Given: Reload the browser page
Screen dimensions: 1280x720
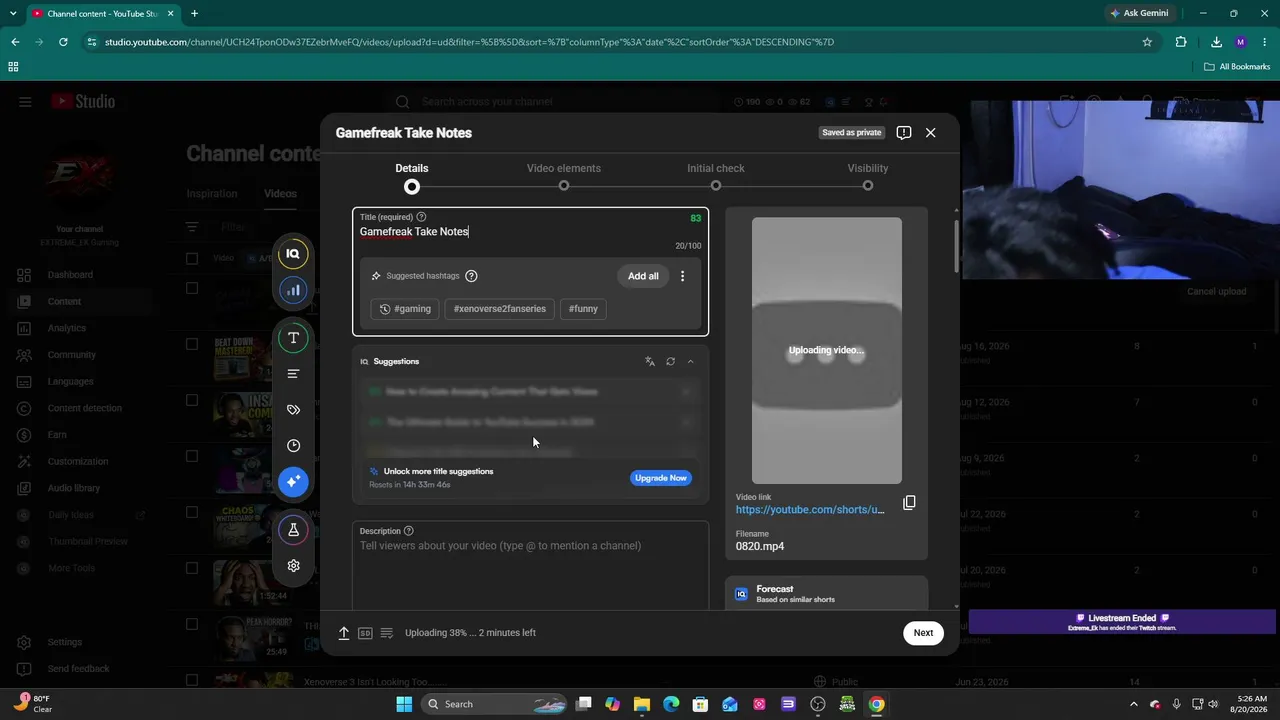Looking at the screenshot, I should 63,42.
